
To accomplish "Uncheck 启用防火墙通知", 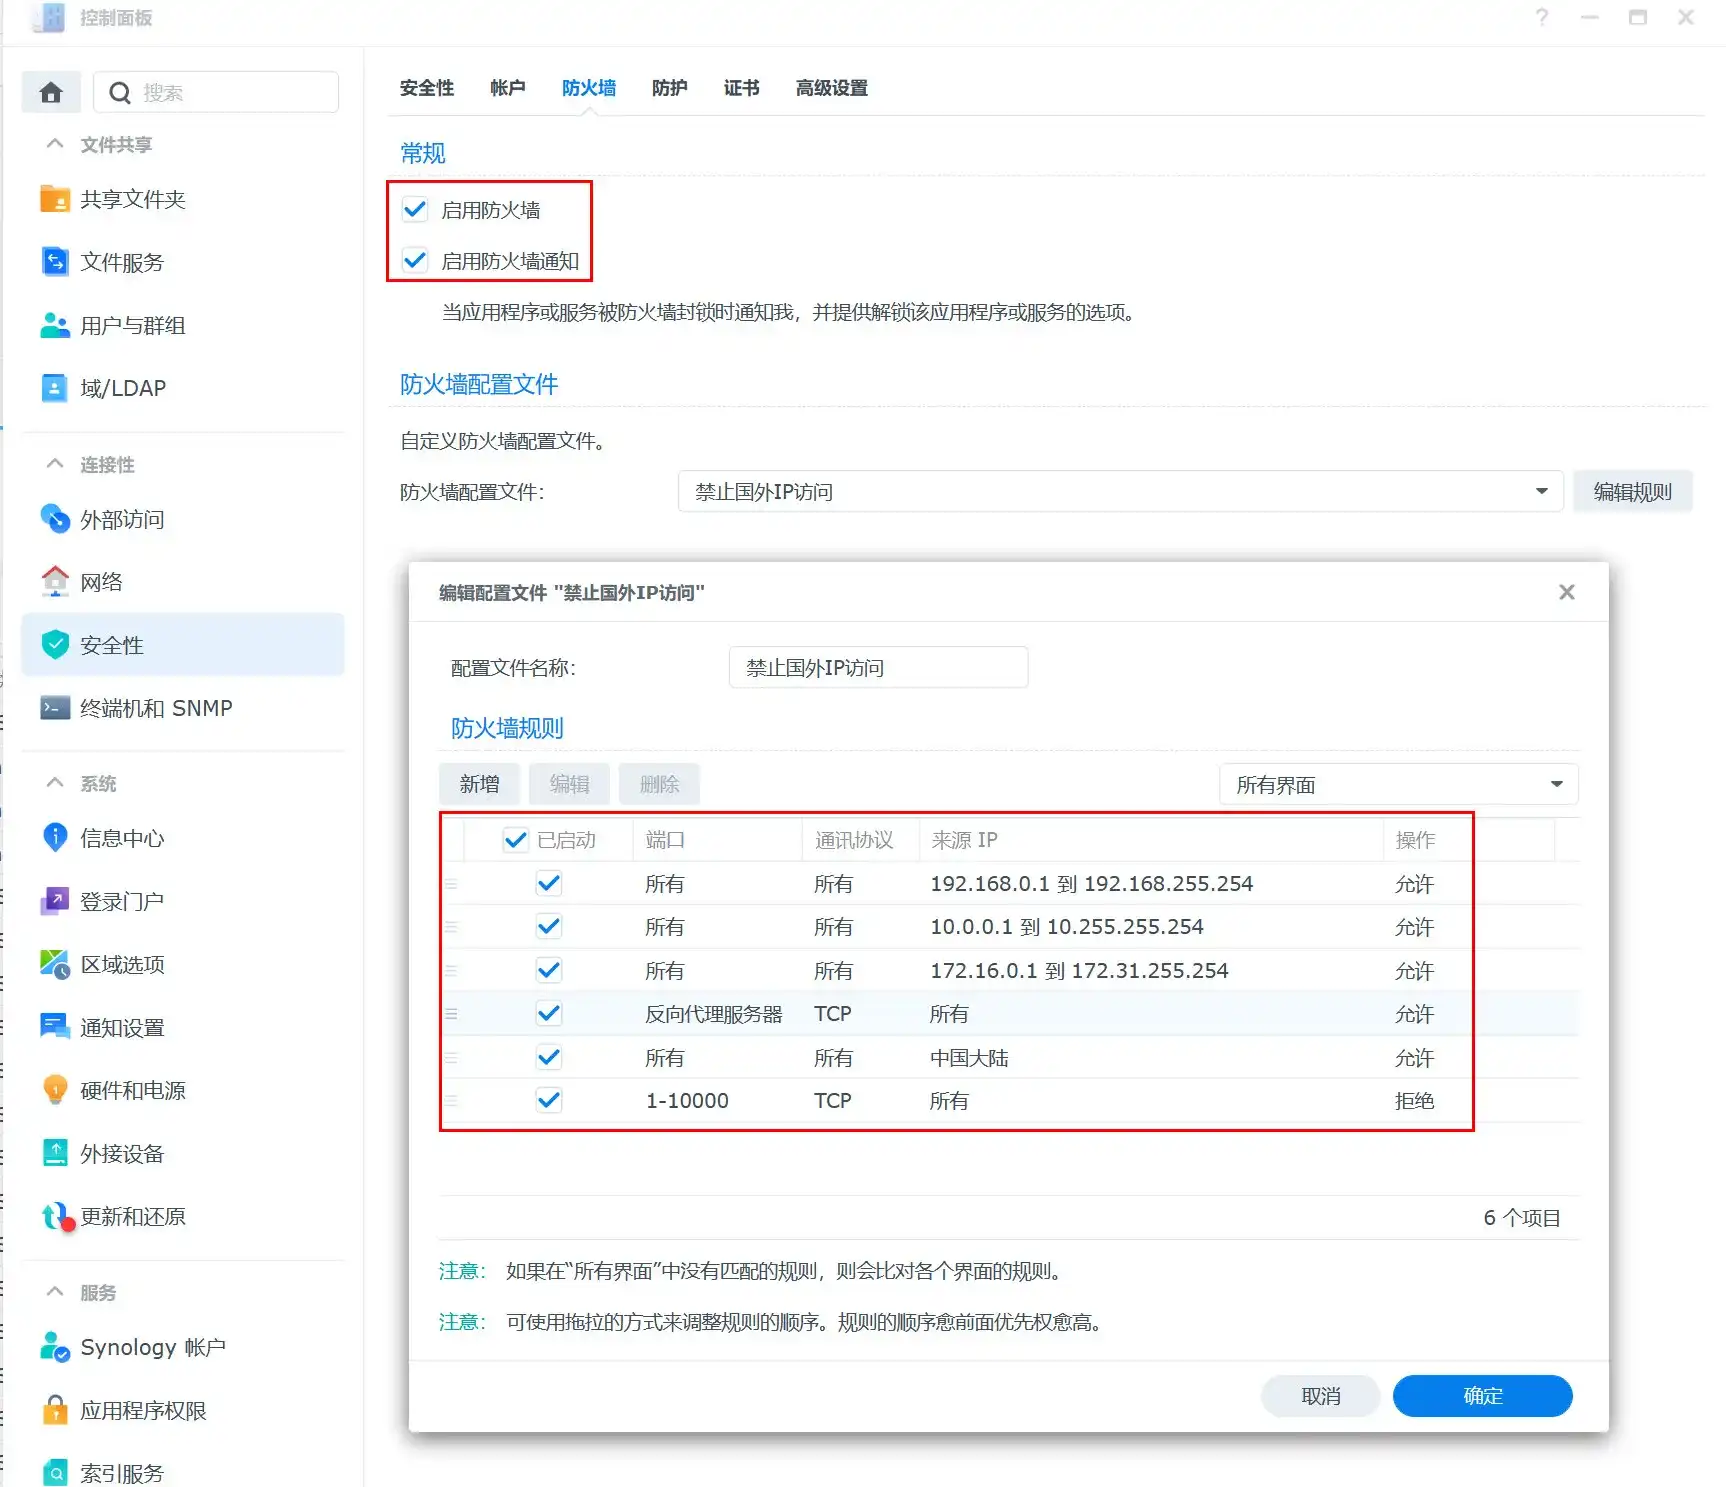I will 415,261.
